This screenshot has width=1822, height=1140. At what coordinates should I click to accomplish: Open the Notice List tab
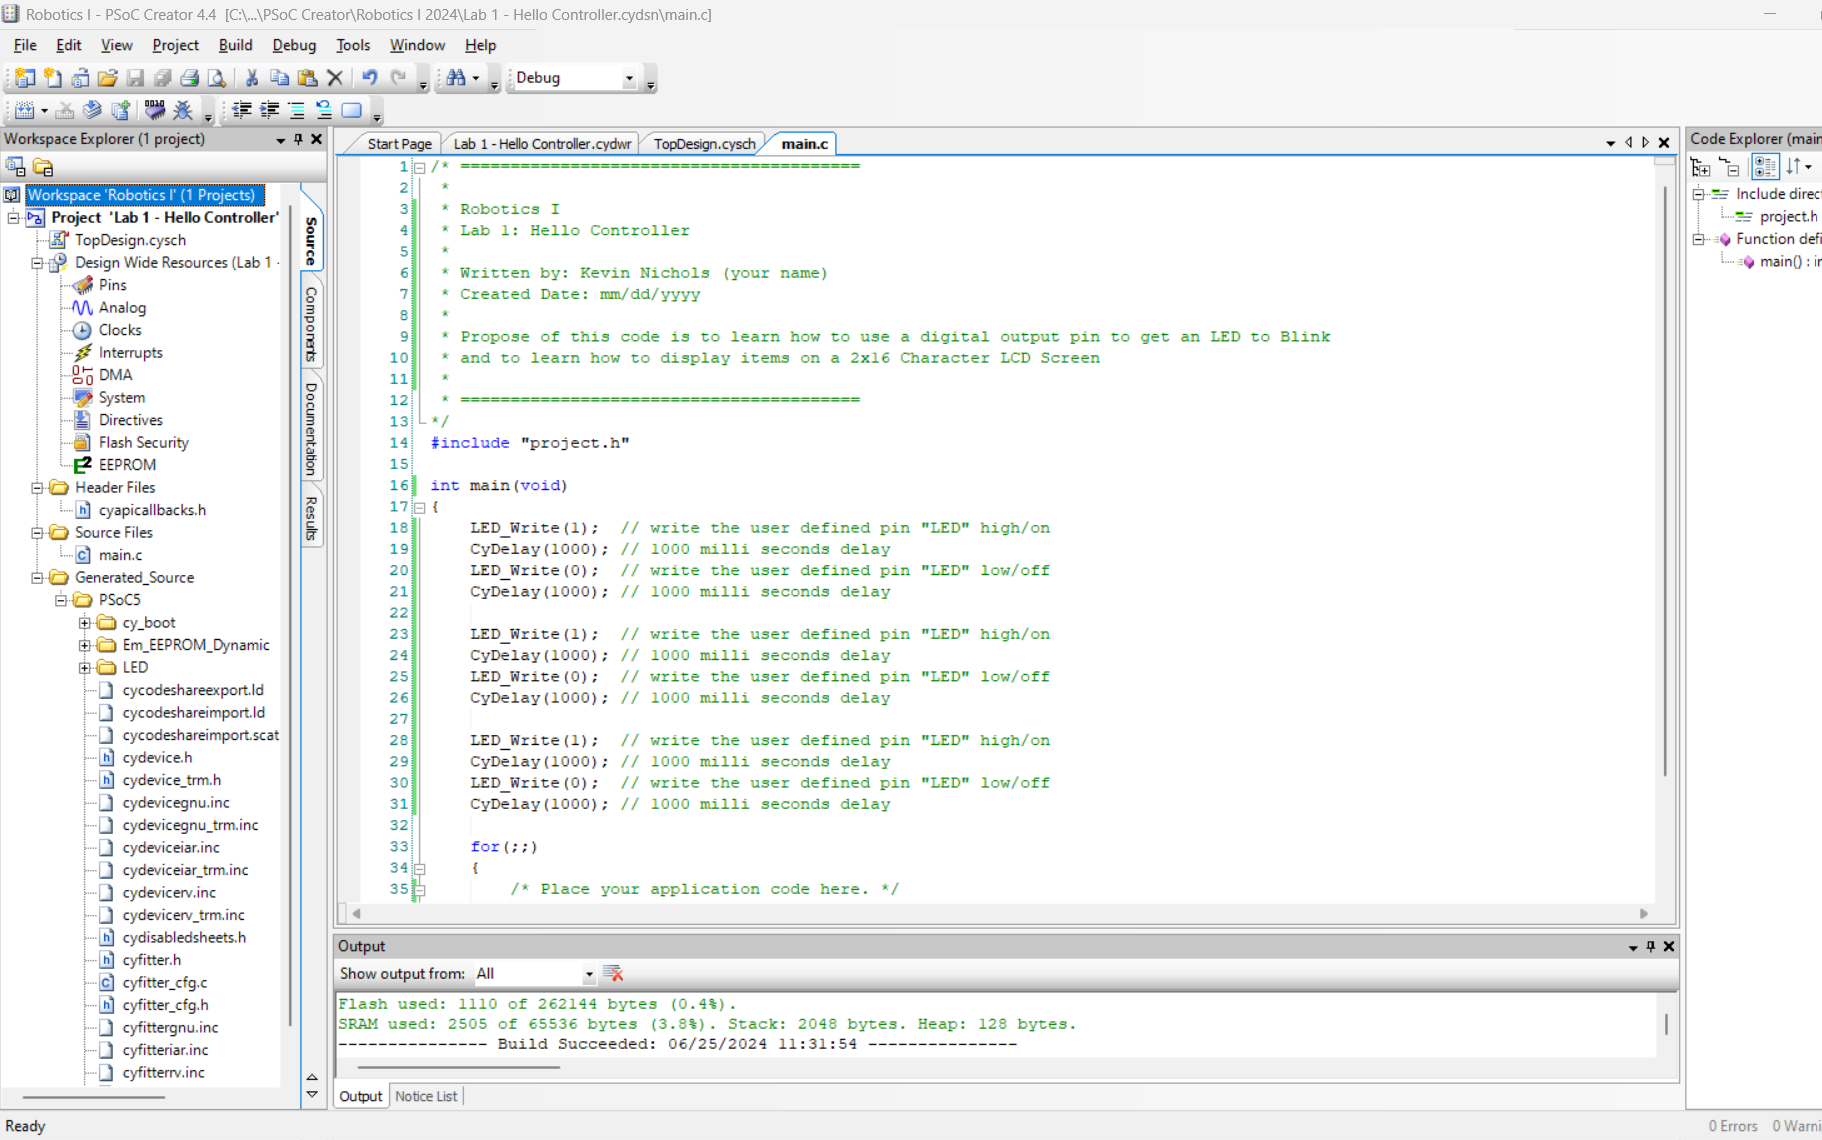pyautogui.click(x=426, y=1097)
